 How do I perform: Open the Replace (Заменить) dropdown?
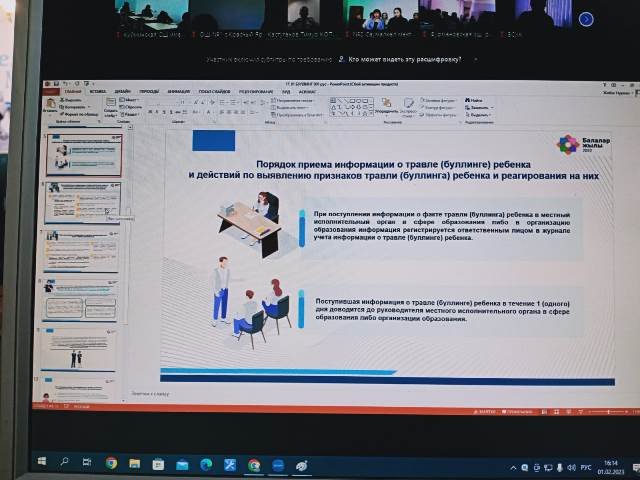pyautogui.click(x=479, y=108)
